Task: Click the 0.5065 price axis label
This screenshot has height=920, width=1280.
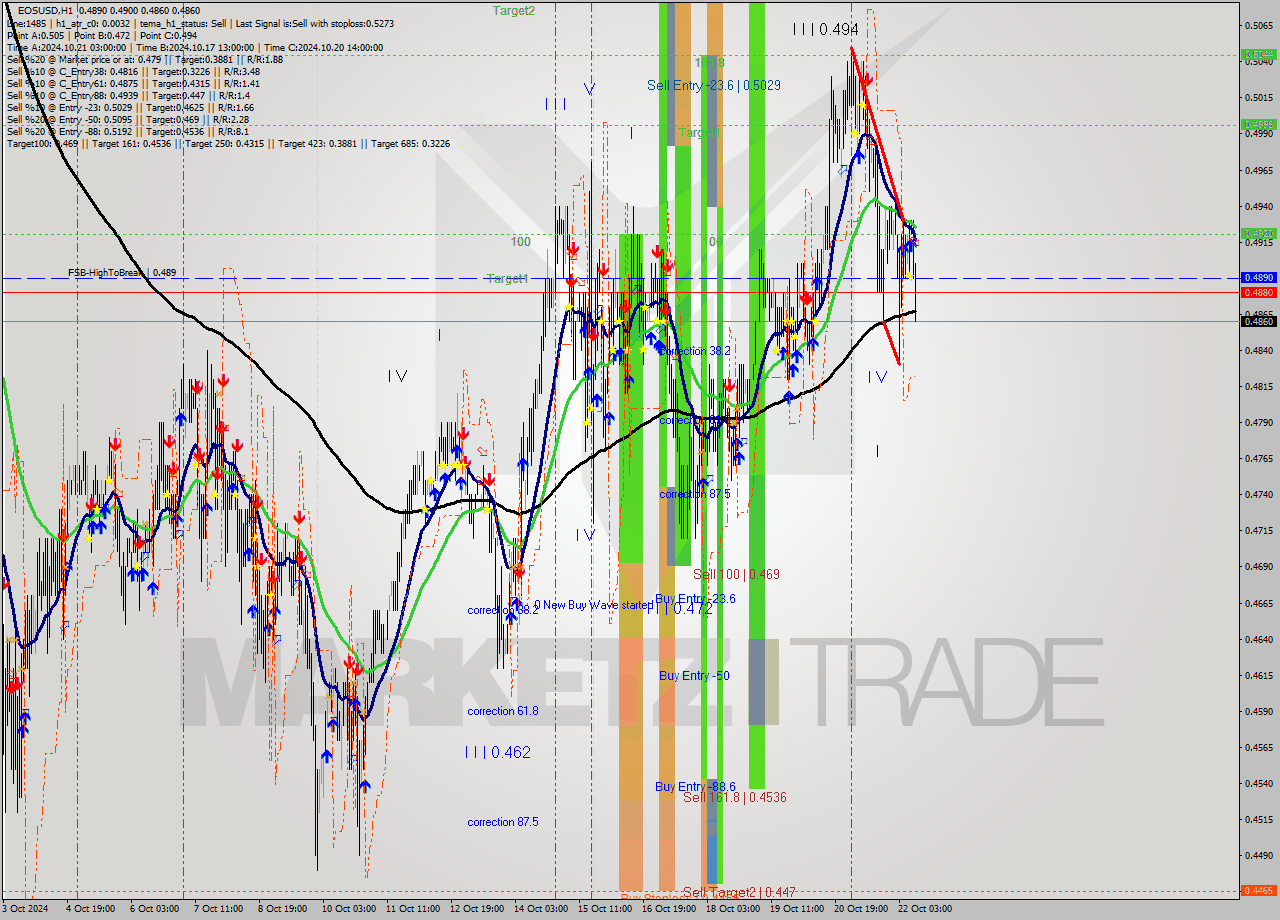Action: tap(1258, 26)
